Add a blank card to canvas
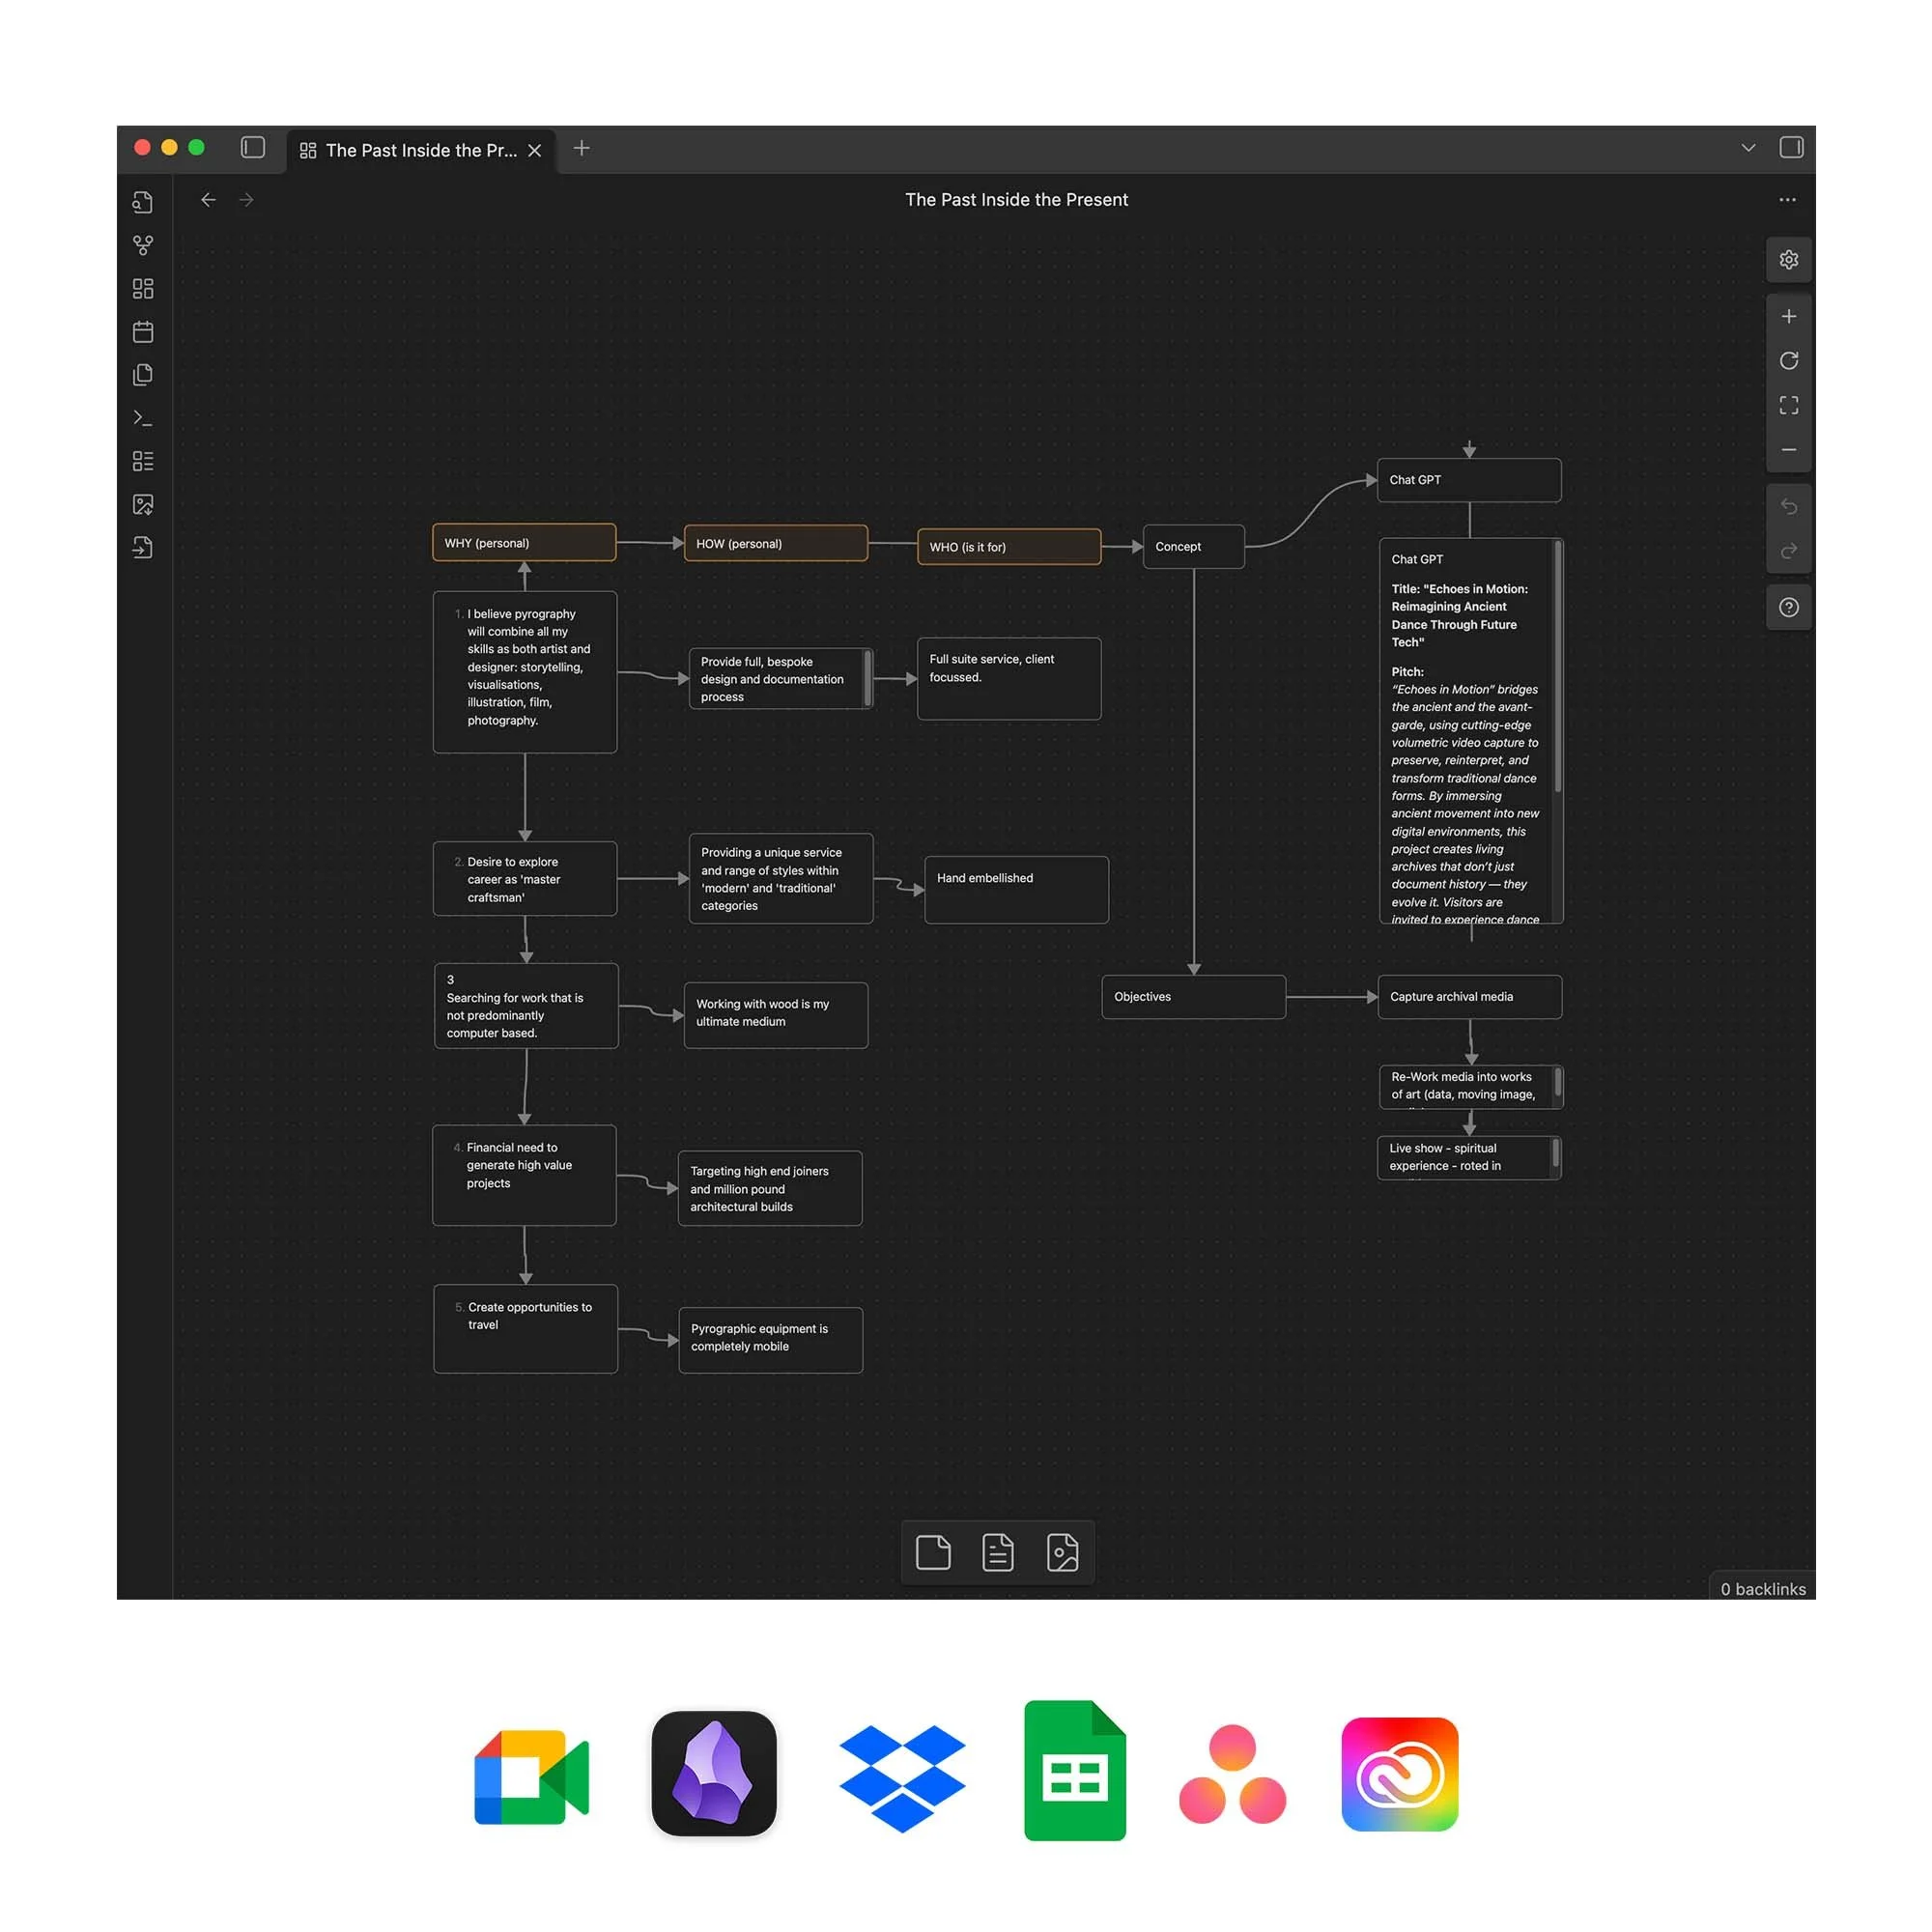This screenshot has width=1932, height=1932. coord(933,1552)
